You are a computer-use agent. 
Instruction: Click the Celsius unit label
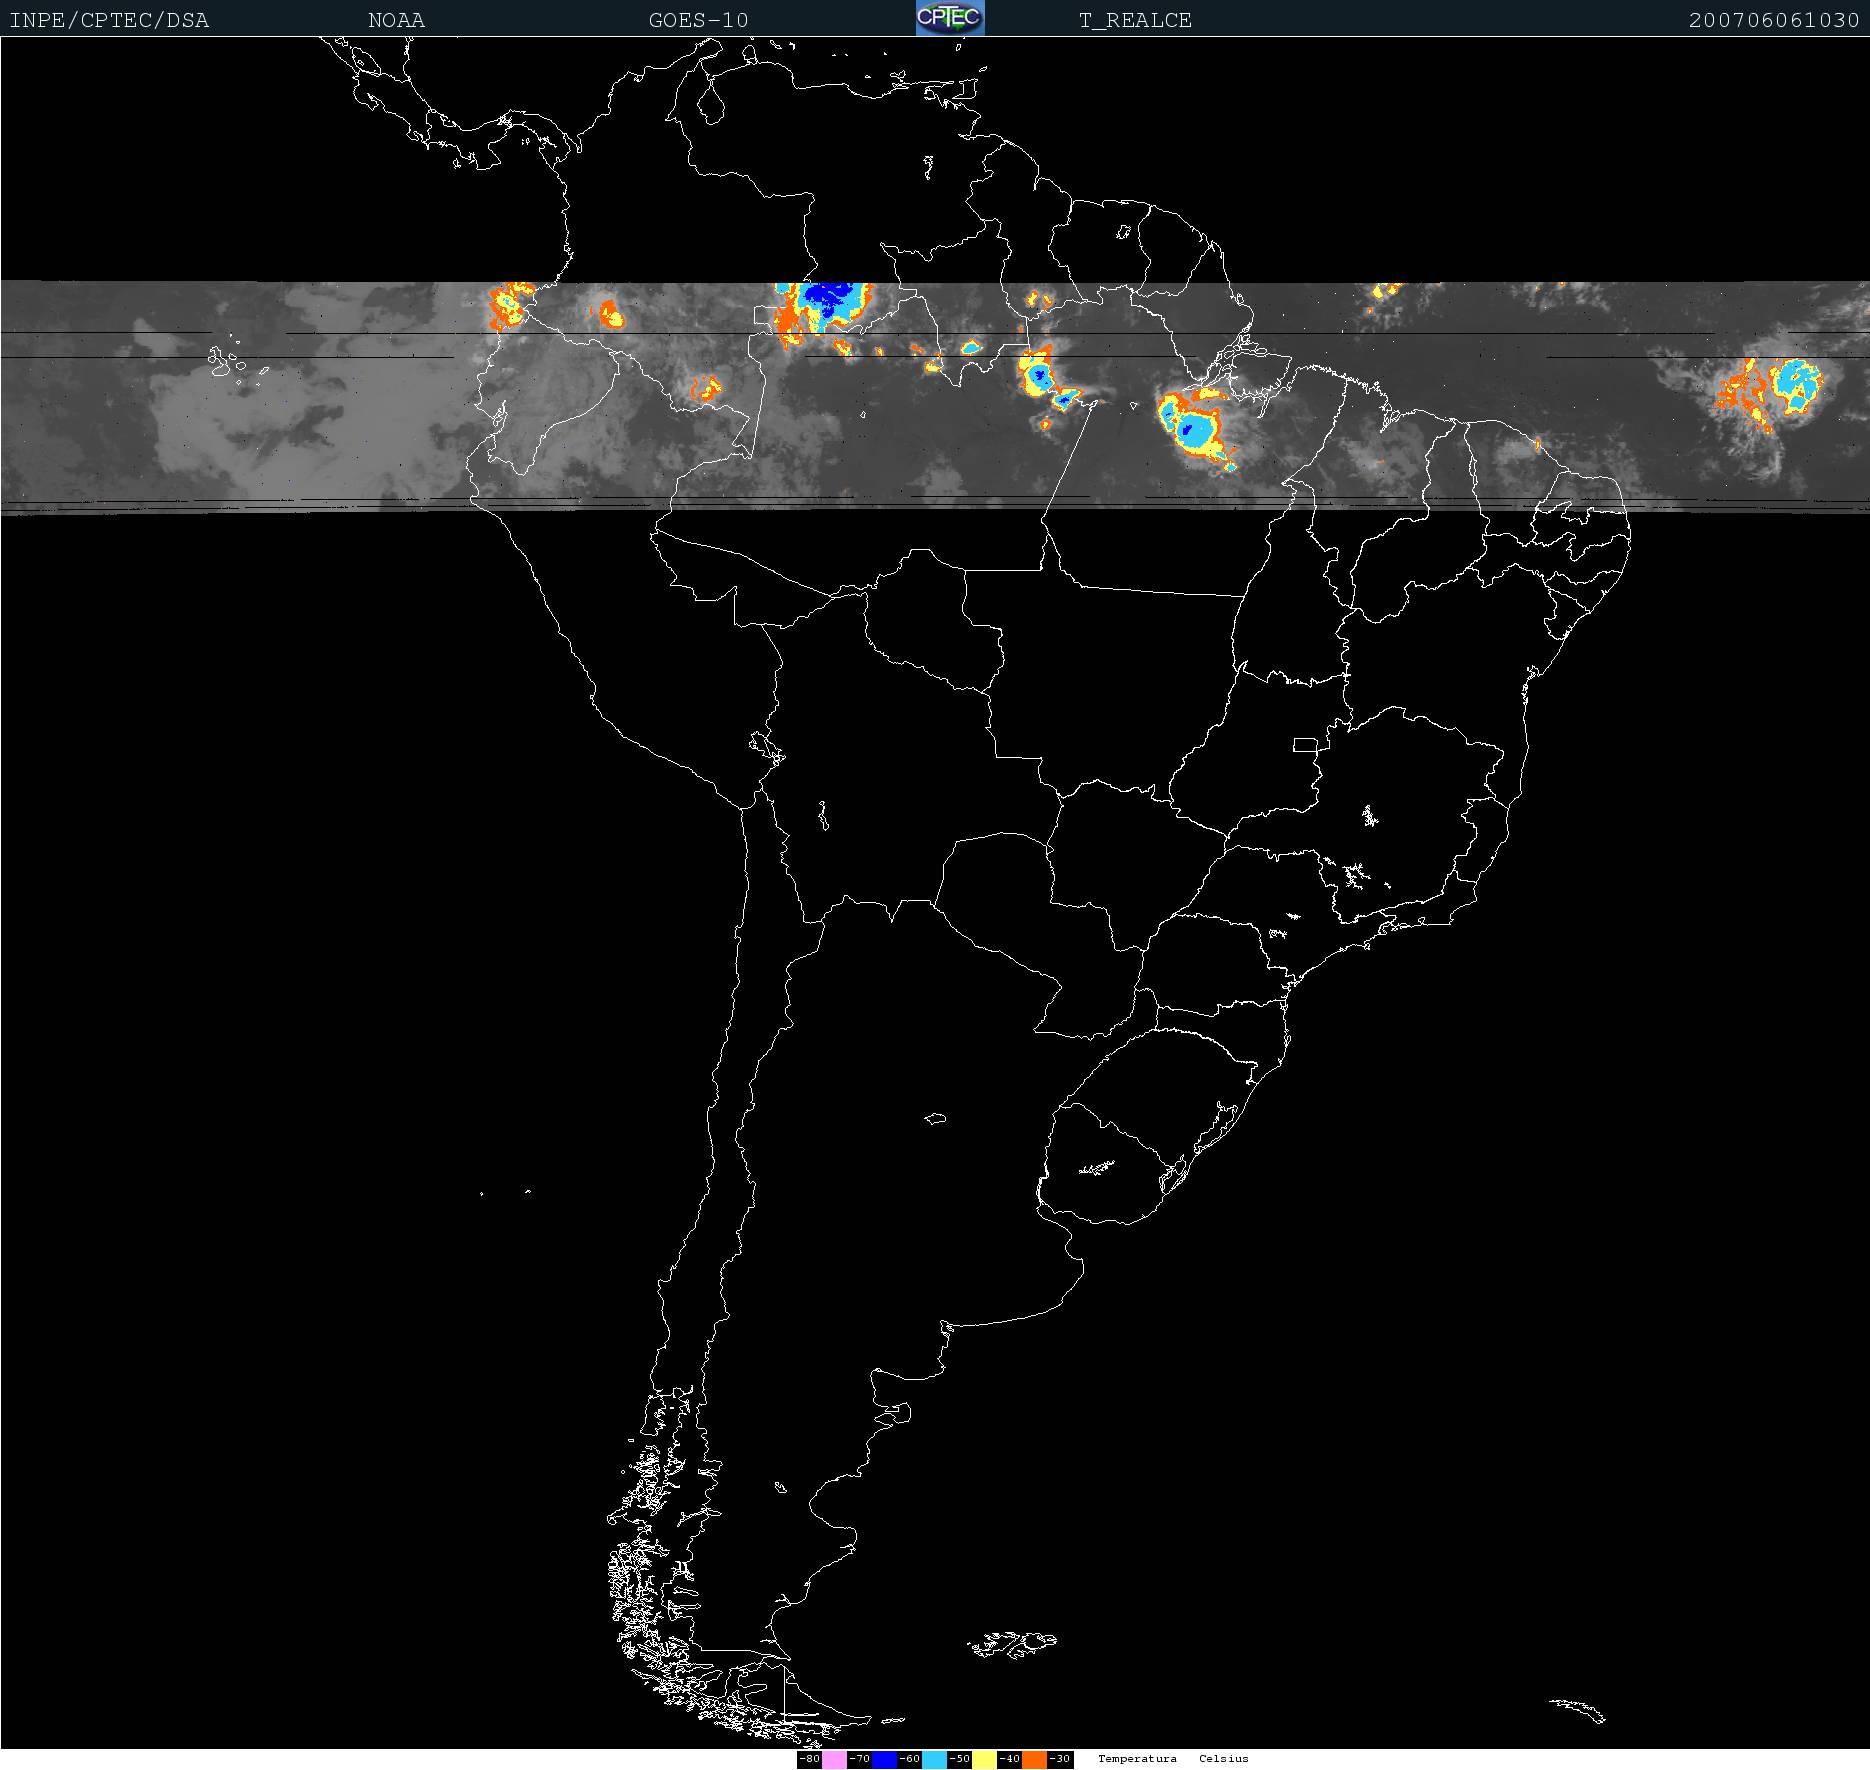pyautogui.click(x=1224, y=1758)
